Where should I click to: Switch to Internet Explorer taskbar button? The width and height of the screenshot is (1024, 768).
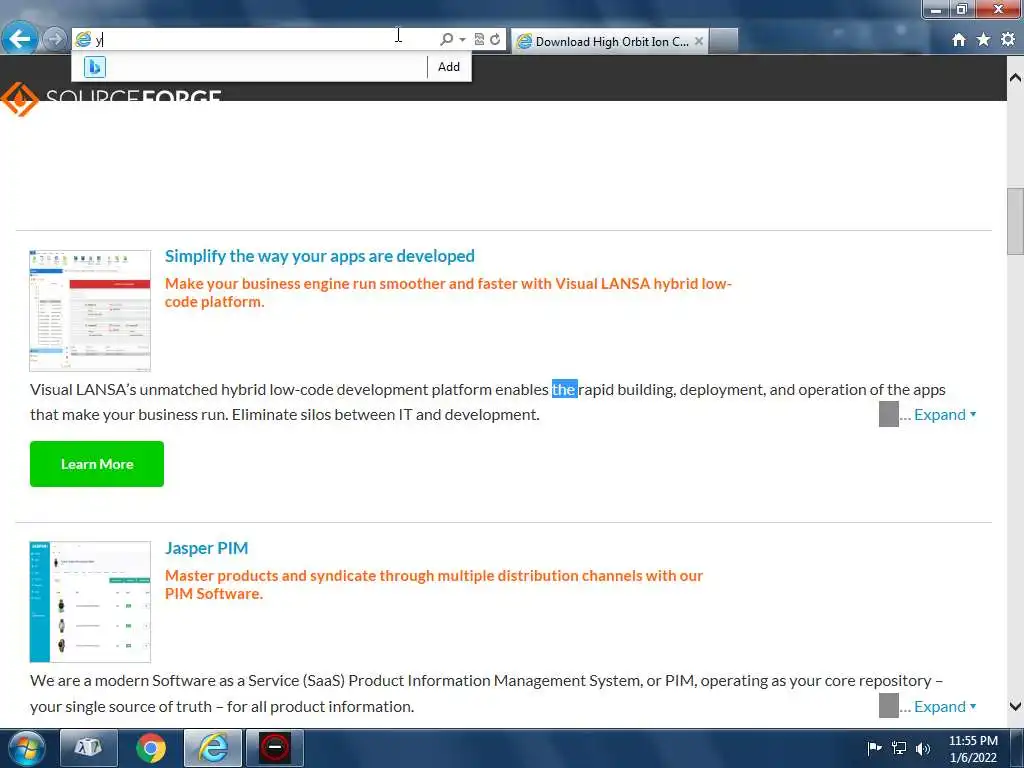pos(213,748)
